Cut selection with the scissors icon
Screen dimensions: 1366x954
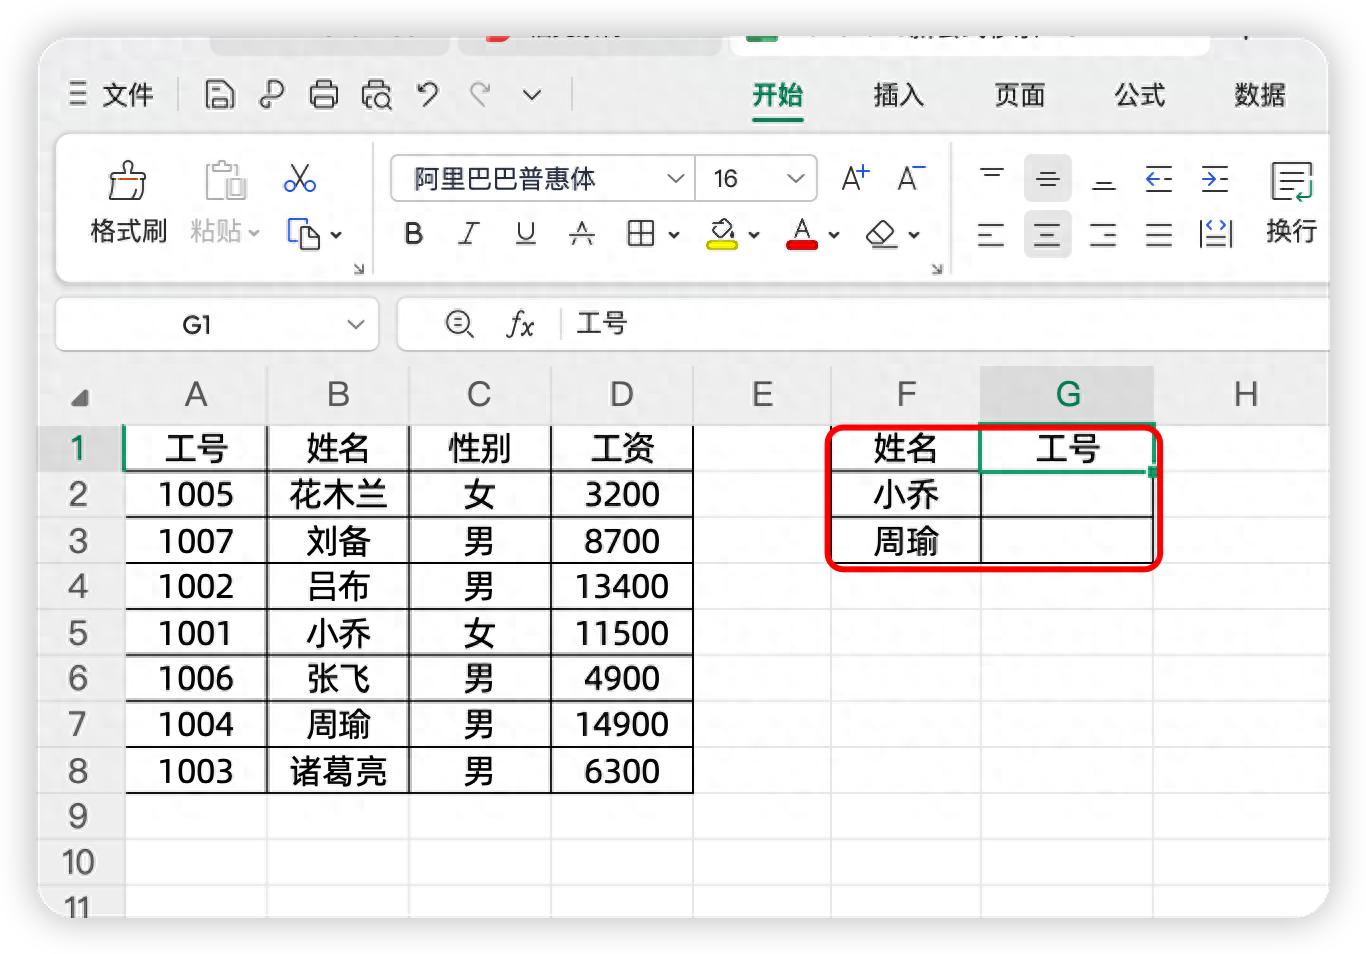(299, 179)
